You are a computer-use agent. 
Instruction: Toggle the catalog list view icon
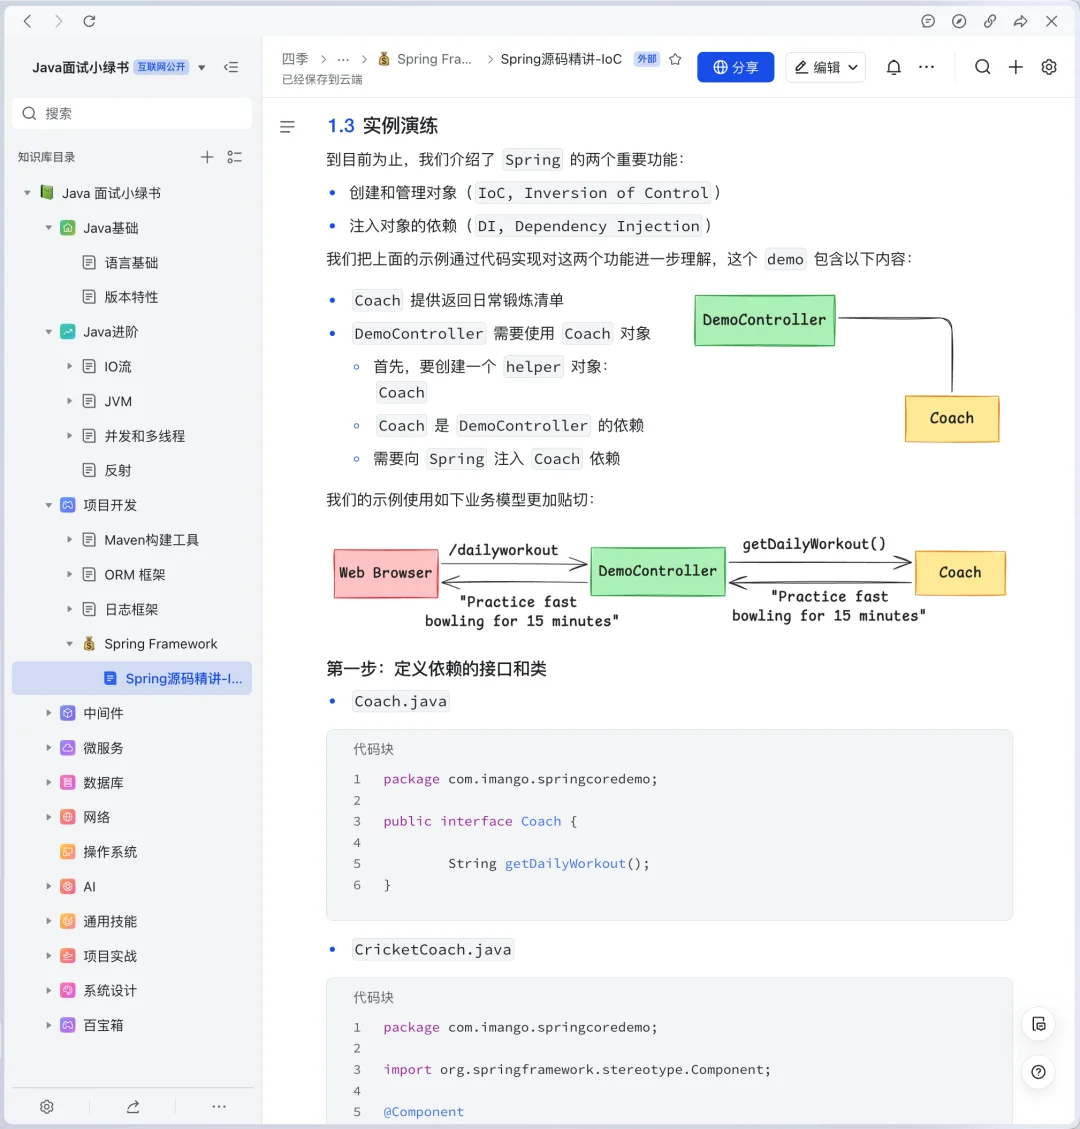click(x=235, y=157)
